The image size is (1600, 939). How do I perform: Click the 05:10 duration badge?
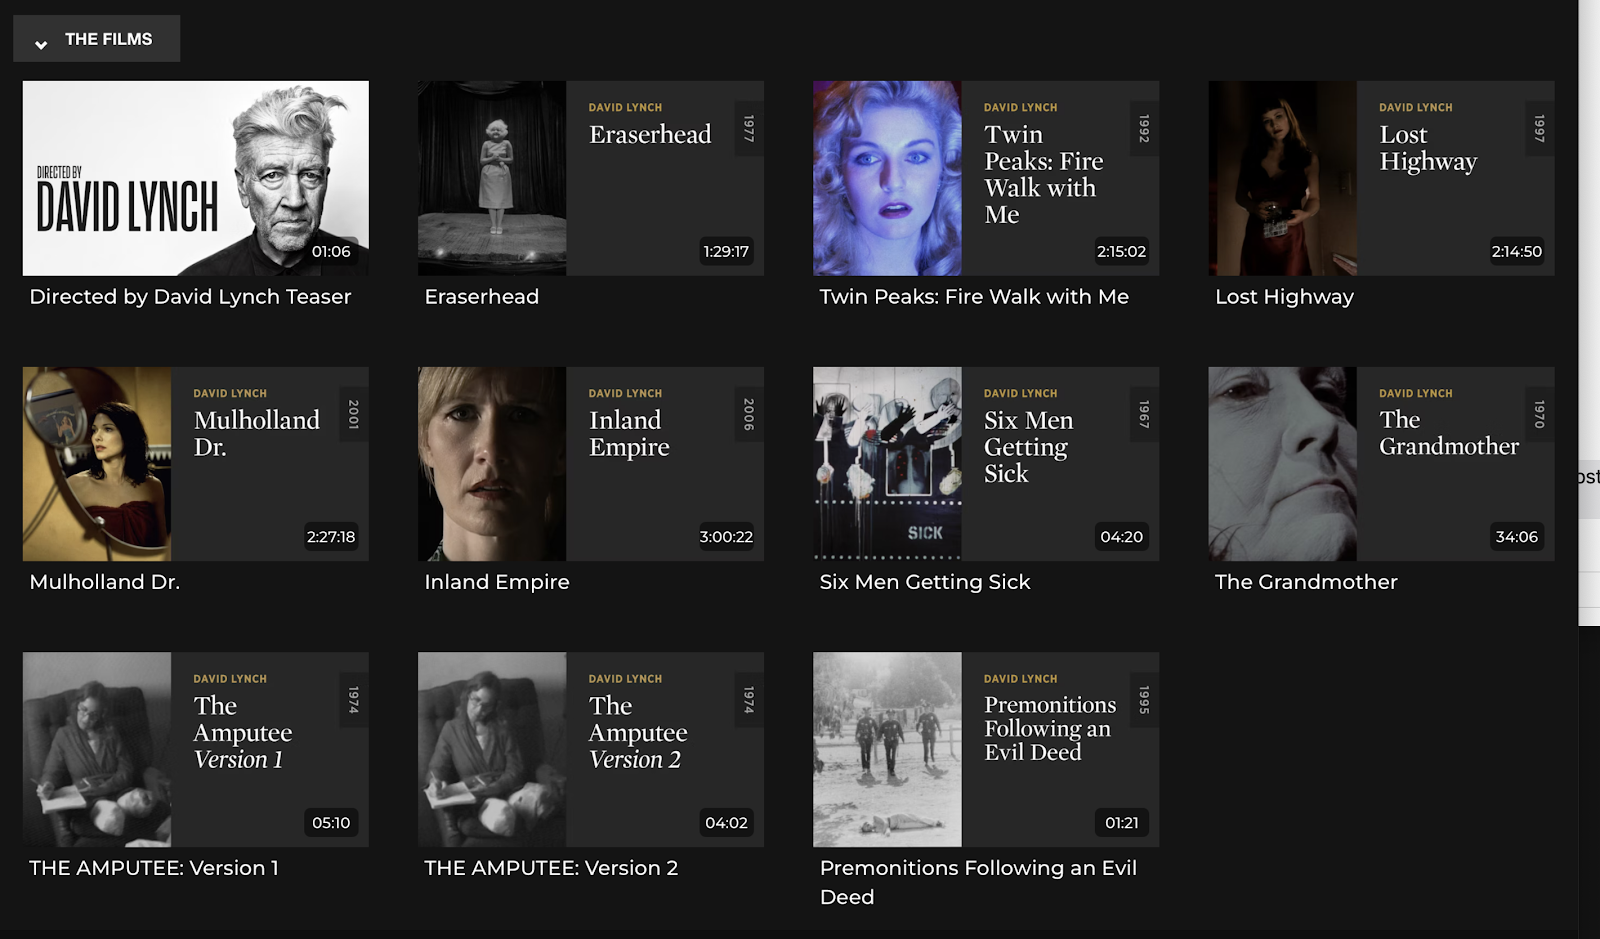[x=331, y=823]
